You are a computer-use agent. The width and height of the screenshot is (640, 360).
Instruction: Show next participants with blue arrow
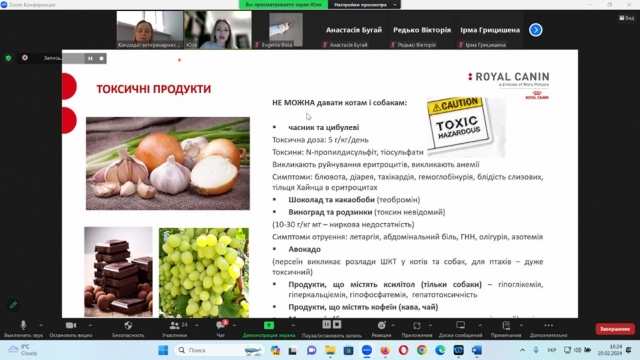tap(536, 30)
